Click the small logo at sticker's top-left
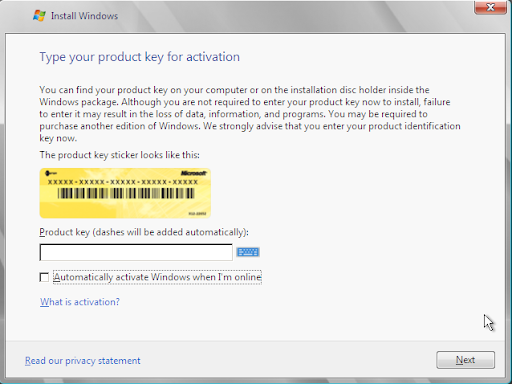Image resolution: width=512 pixels, height=384 pixels. 51,173
